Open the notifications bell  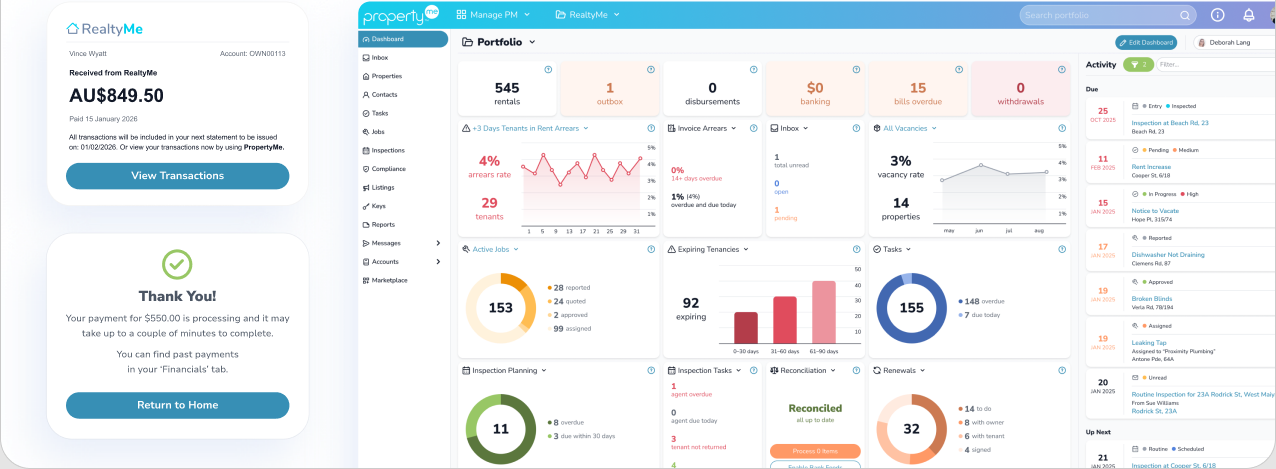[x=1249, y=15]
